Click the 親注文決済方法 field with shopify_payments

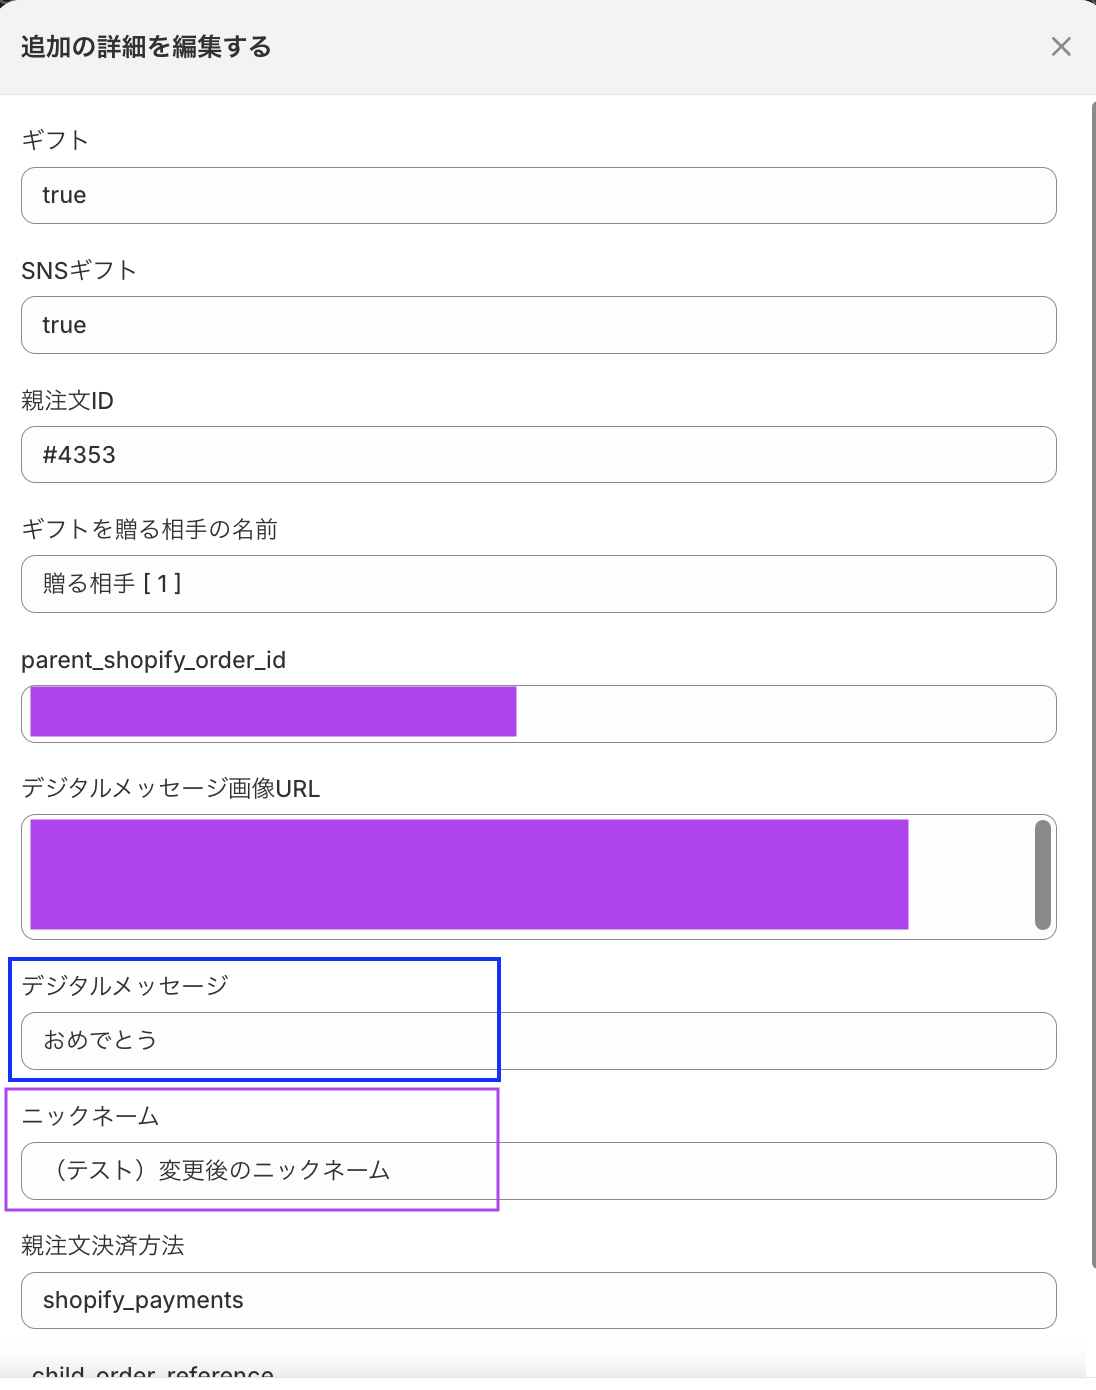pyautogui.click(x=538, y=1300)
